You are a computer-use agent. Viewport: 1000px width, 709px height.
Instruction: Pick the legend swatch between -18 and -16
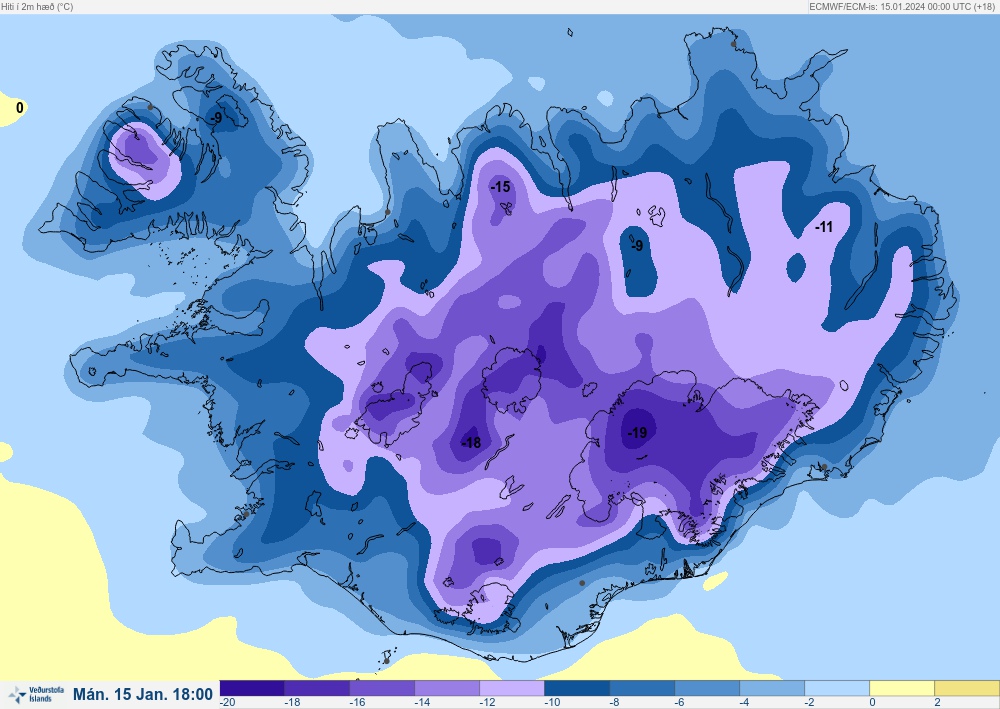coord(317,688)
